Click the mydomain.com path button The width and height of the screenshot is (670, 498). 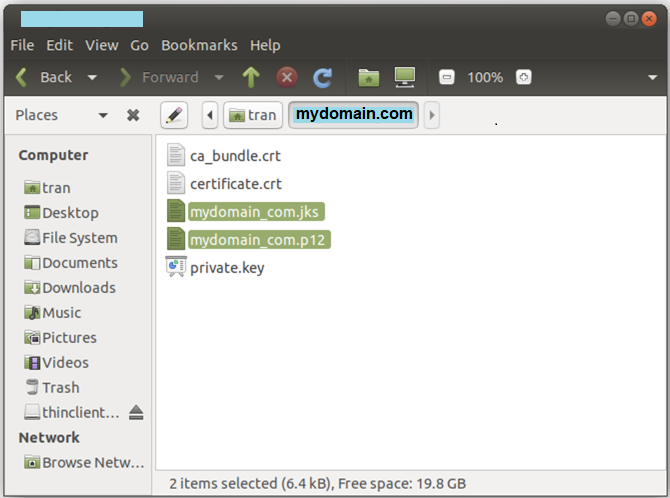point(353,115)
